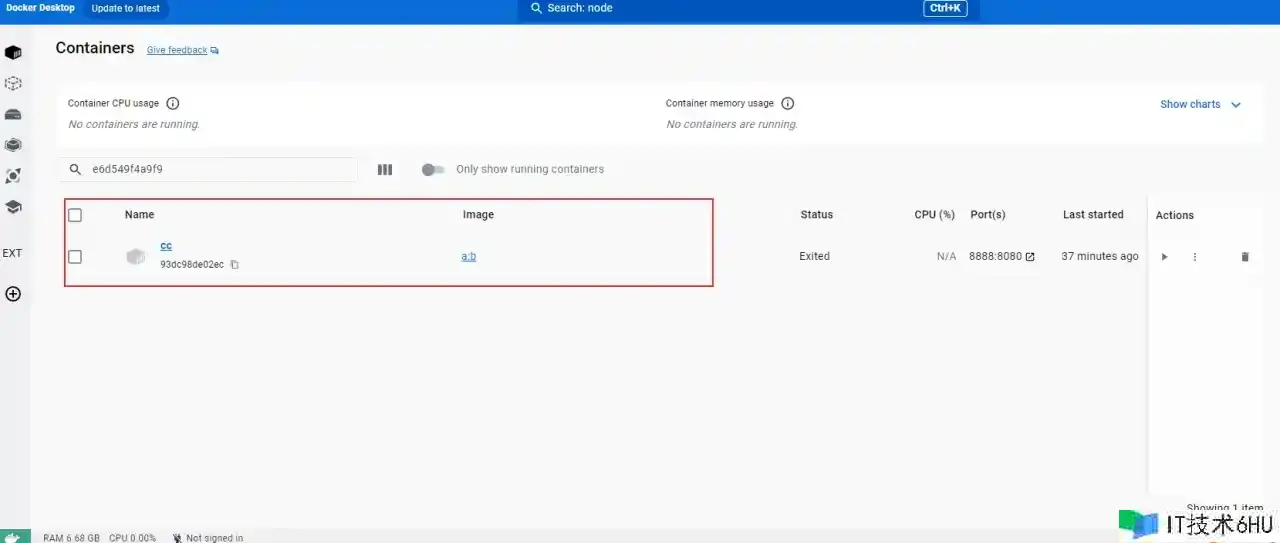Check the checkbox for cc container

click(x=75, y=257)
